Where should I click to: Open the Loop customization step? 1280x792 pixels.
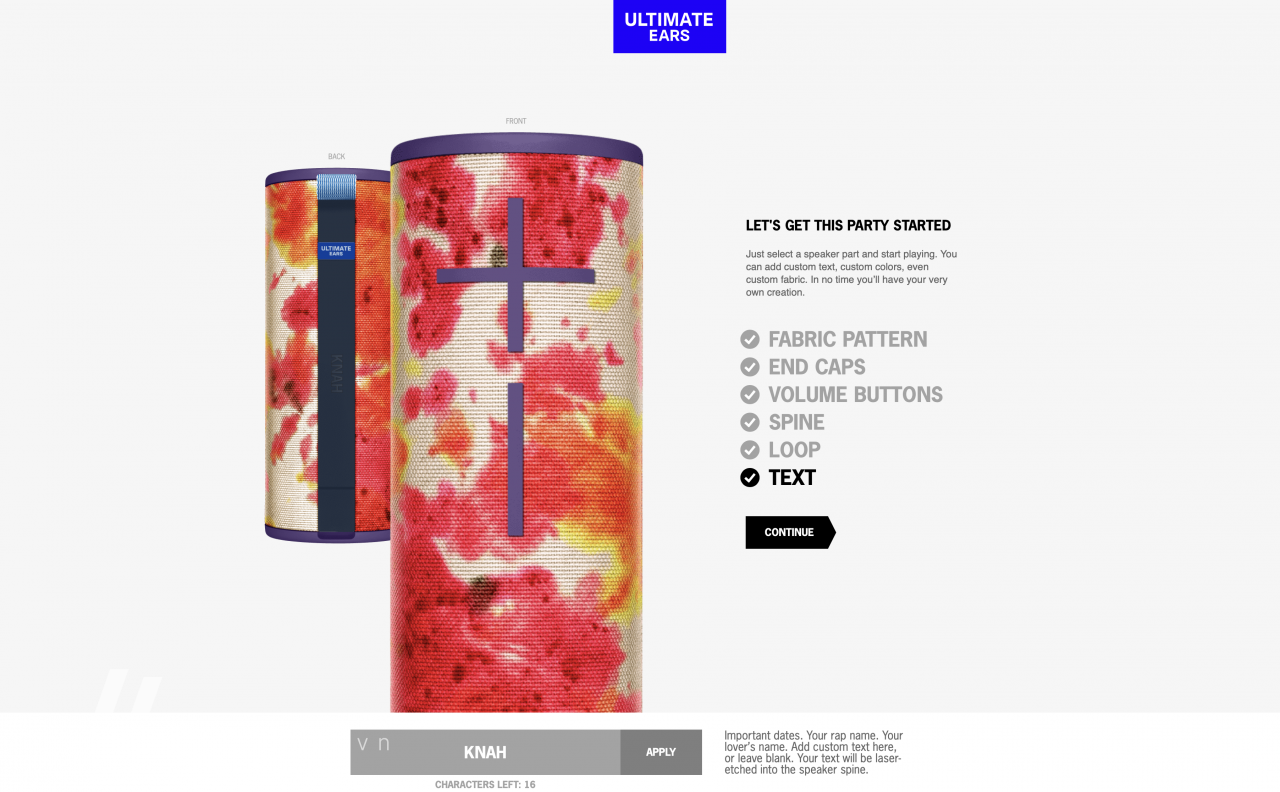(x=794, y=450)
